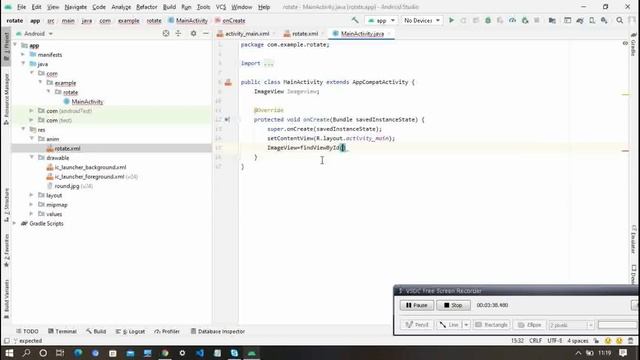Open Windows Start menu
The width and height of the screenshot is (640, 360).
tap(9, 353)
